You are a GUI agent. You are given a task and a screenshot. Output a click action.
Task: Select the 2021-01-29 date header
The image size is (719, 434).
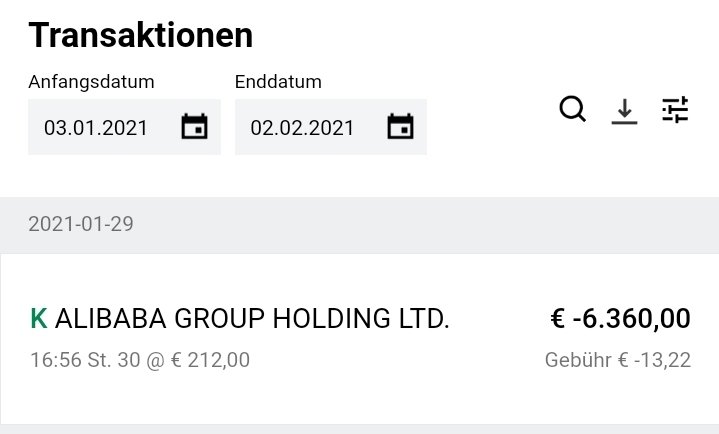pyautogui.click(x=81, y=224)
